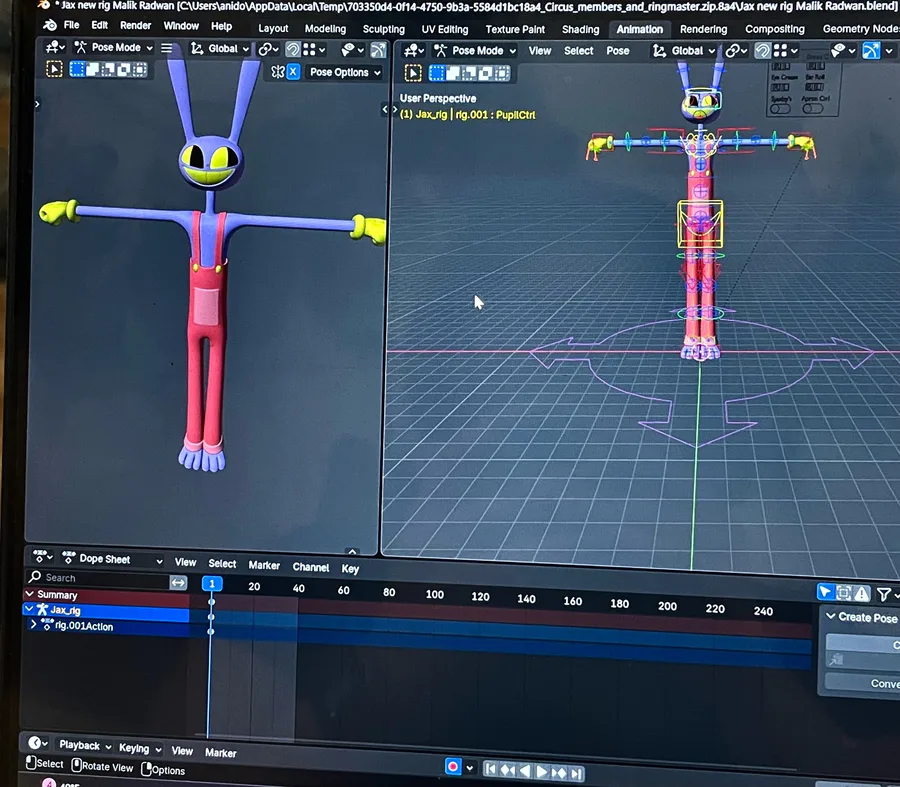Toggle right viewport gizmo display
Viewport: 900px width, 787px height.
click(871, 51)
